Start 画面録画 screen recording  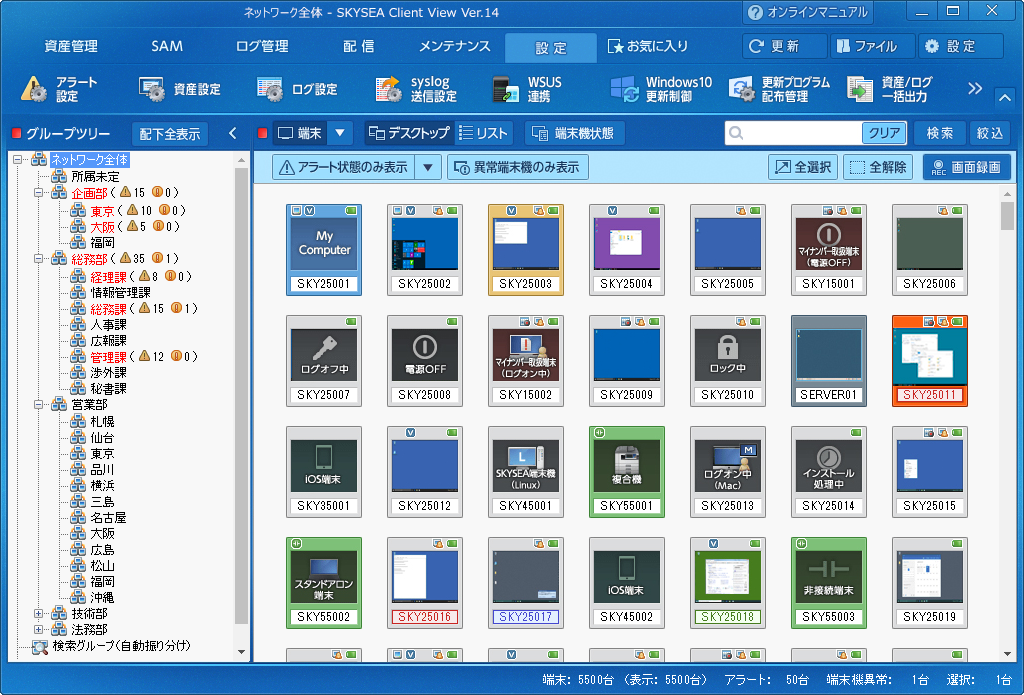(967, 167)
